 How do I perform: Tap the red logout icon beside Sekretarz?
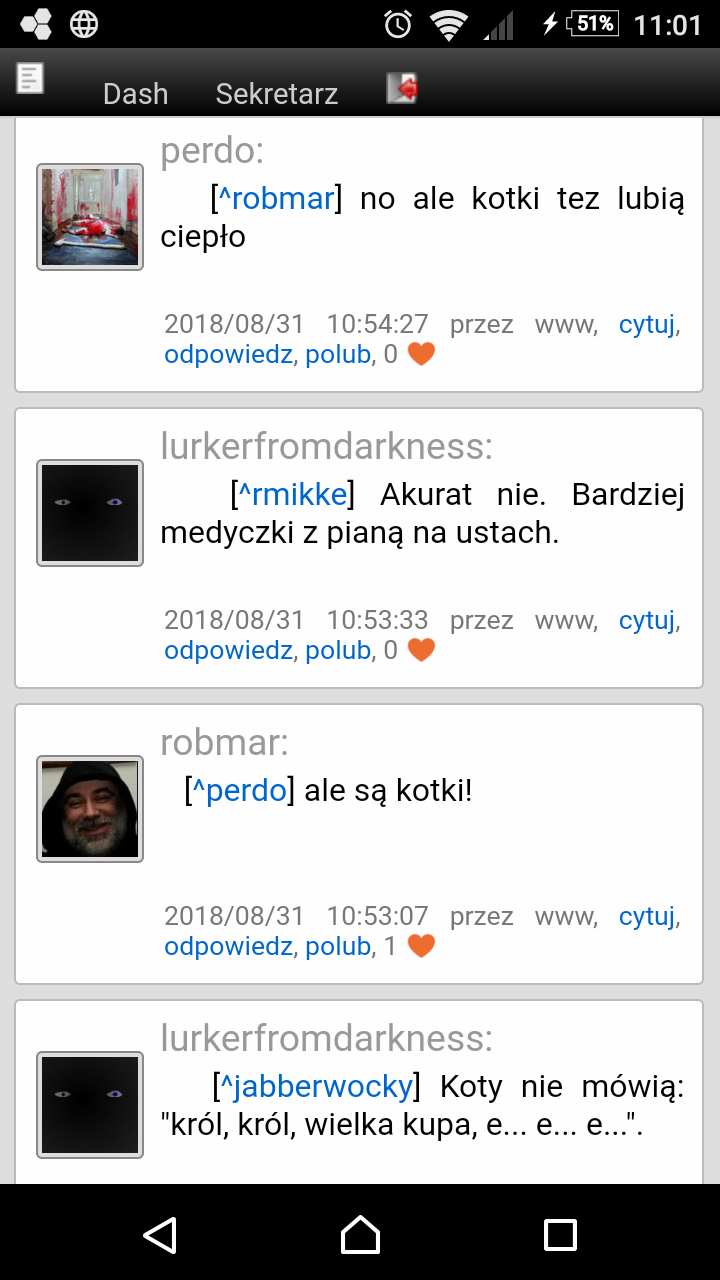pos(402,88)
